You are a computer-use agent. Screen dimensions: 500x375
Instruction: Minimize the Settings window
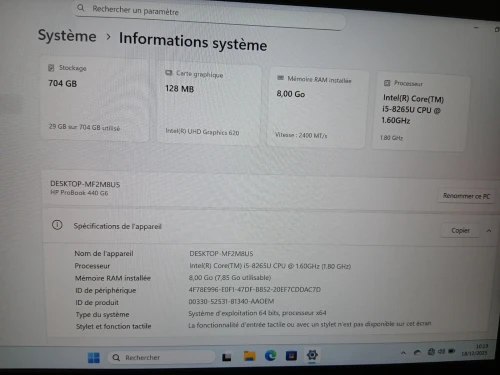(476, 28)
